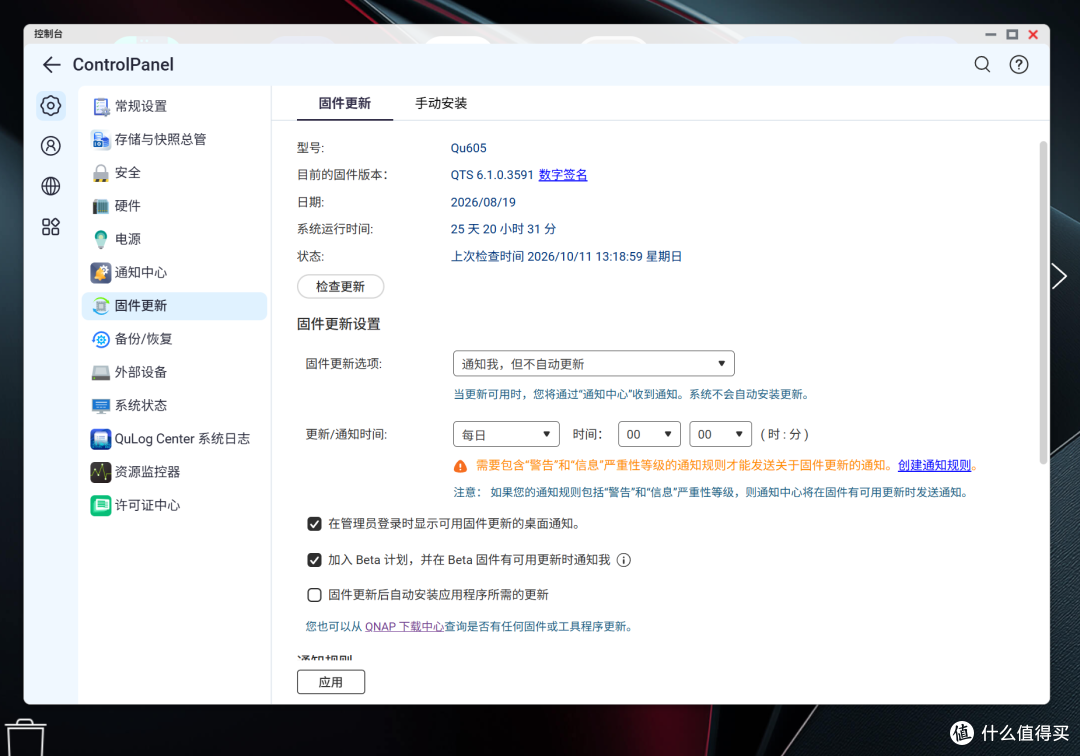Click the 许可证中心 icon

pos(101,505)
